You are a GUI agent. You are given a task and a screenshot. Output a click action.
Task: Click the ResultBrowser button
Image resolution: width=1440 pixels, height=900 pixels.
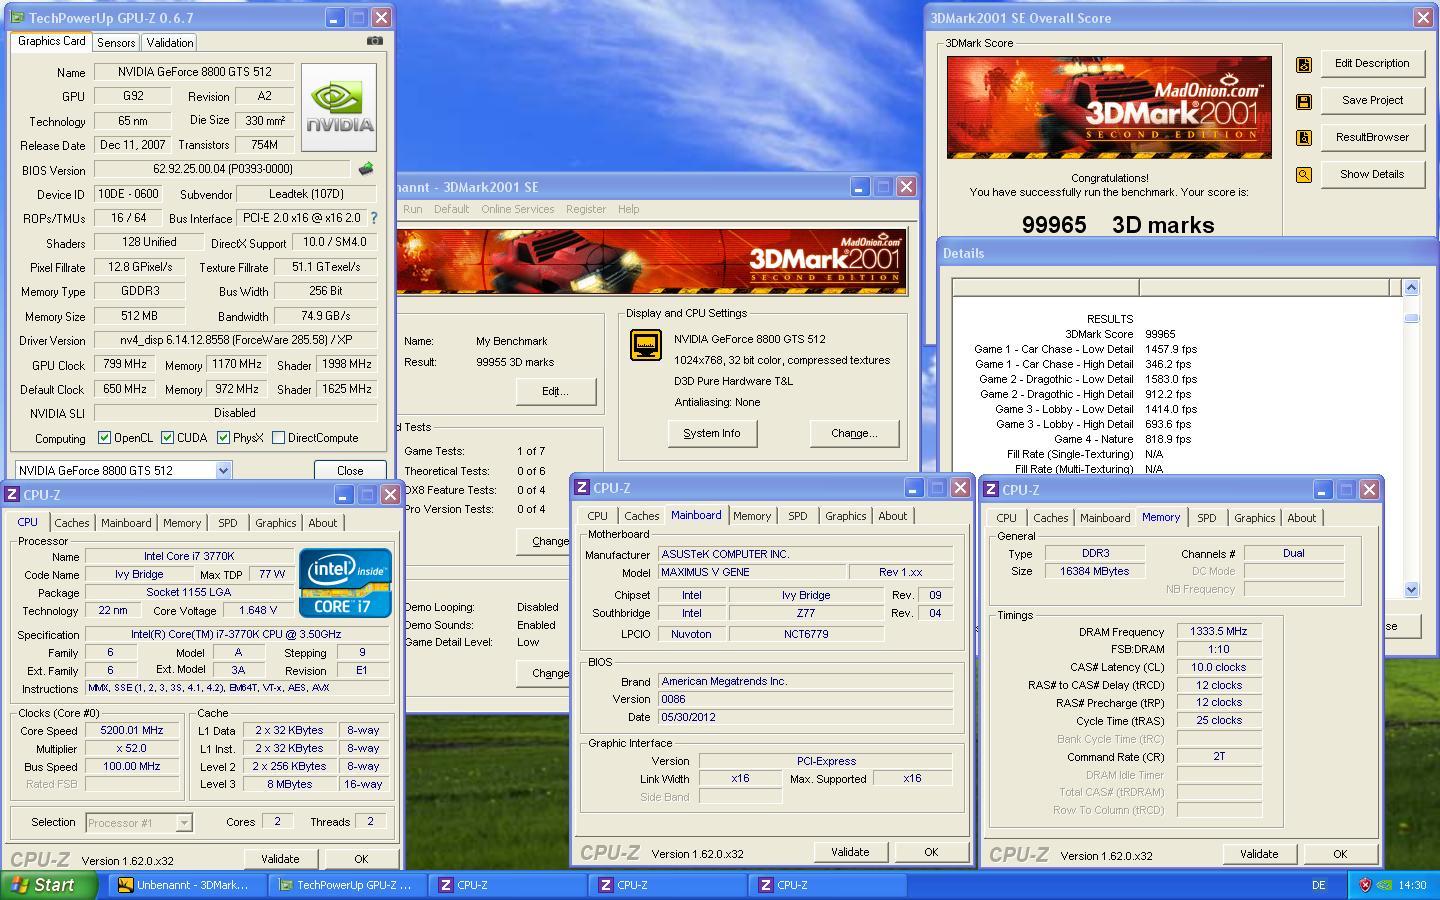click(x=1372, y=137)
